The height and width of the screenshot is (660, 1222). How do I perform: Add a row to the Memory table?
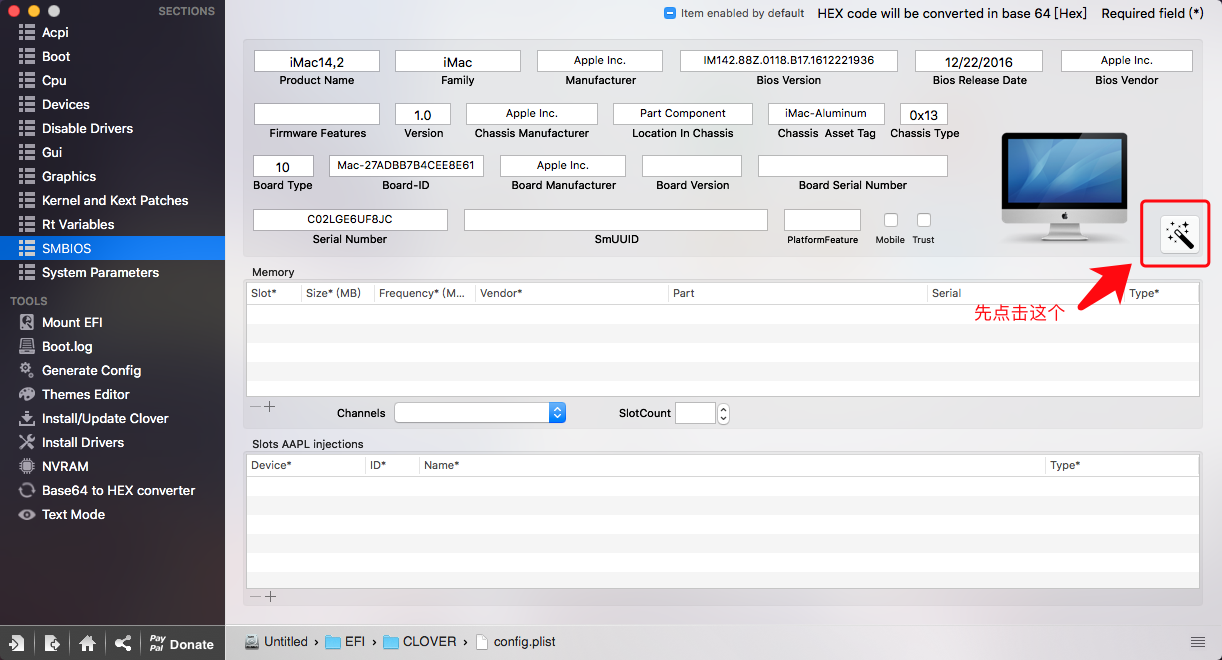[270, 407]
